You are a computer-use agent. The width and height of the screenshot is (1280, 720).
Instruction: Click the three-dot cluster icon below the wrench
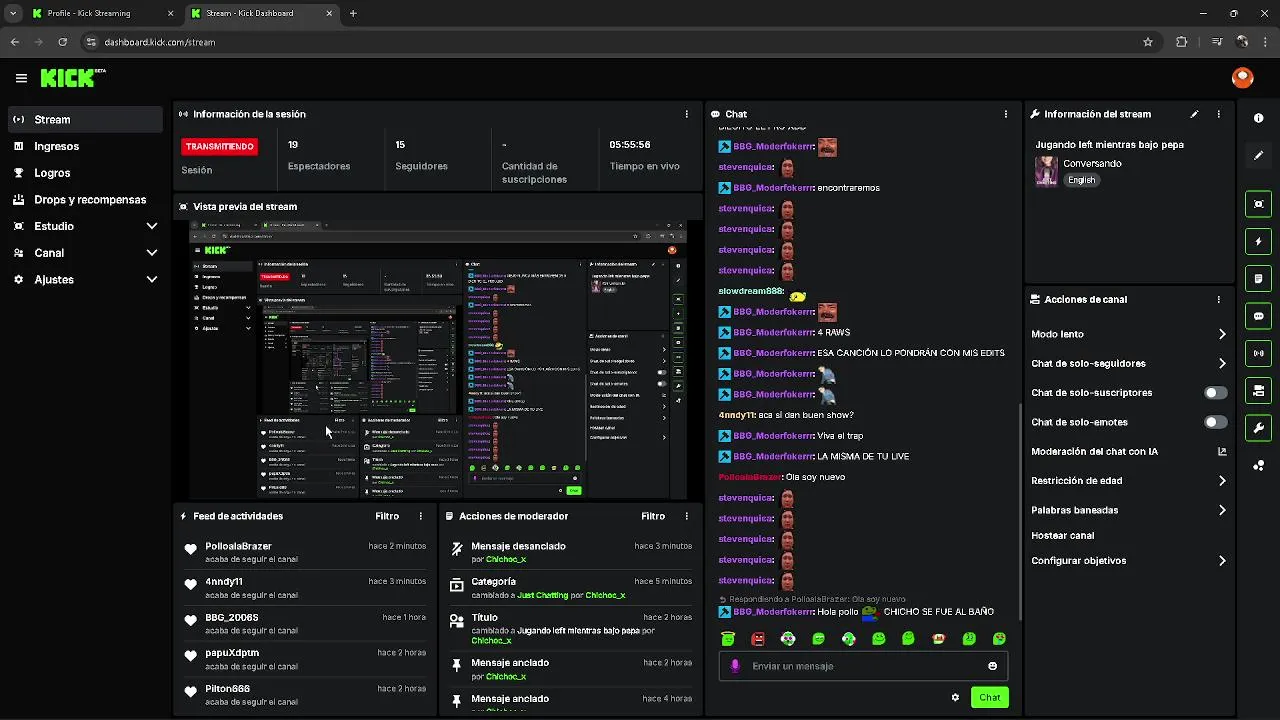[1258, 465]
